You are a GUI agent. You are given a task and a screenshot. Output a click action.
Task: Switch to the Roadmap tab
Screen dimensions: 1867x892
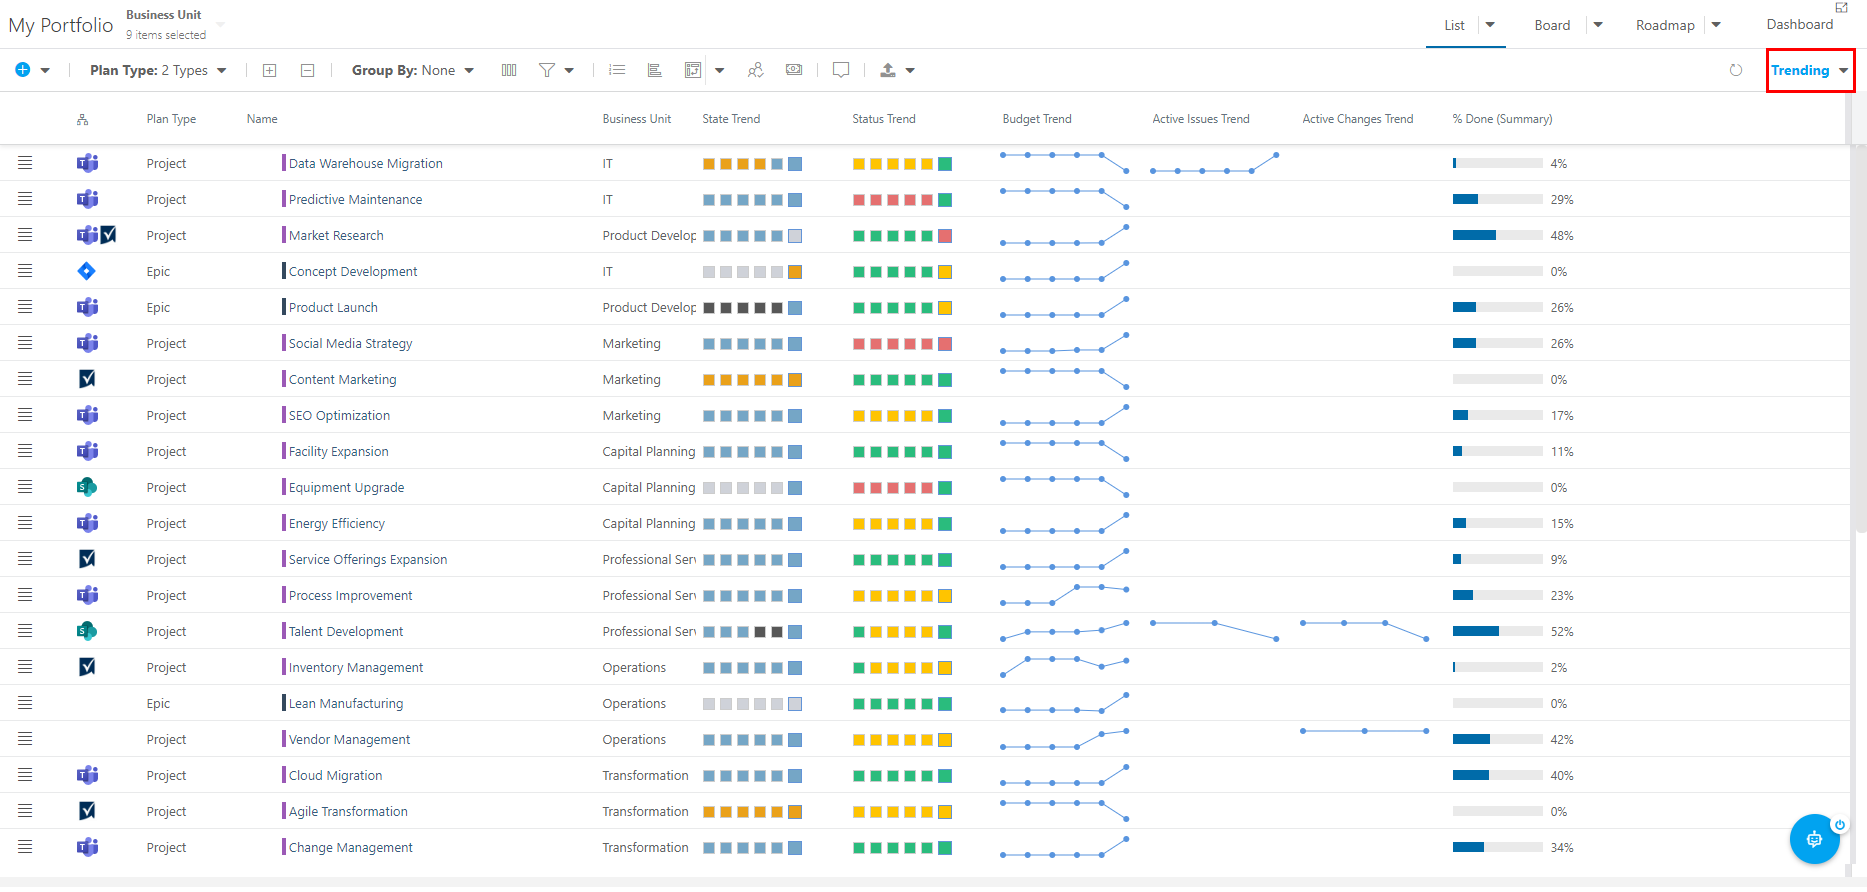[1665, 25]
